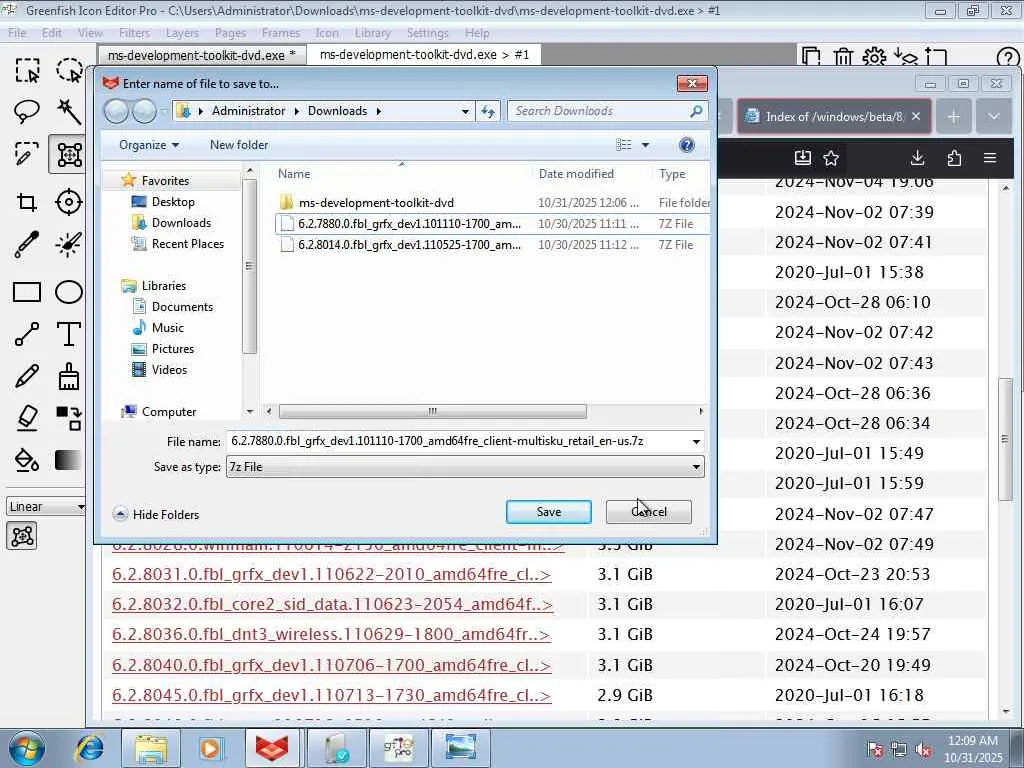
Task: Expand the address bar path dropdown
Action: pos(465,112)
